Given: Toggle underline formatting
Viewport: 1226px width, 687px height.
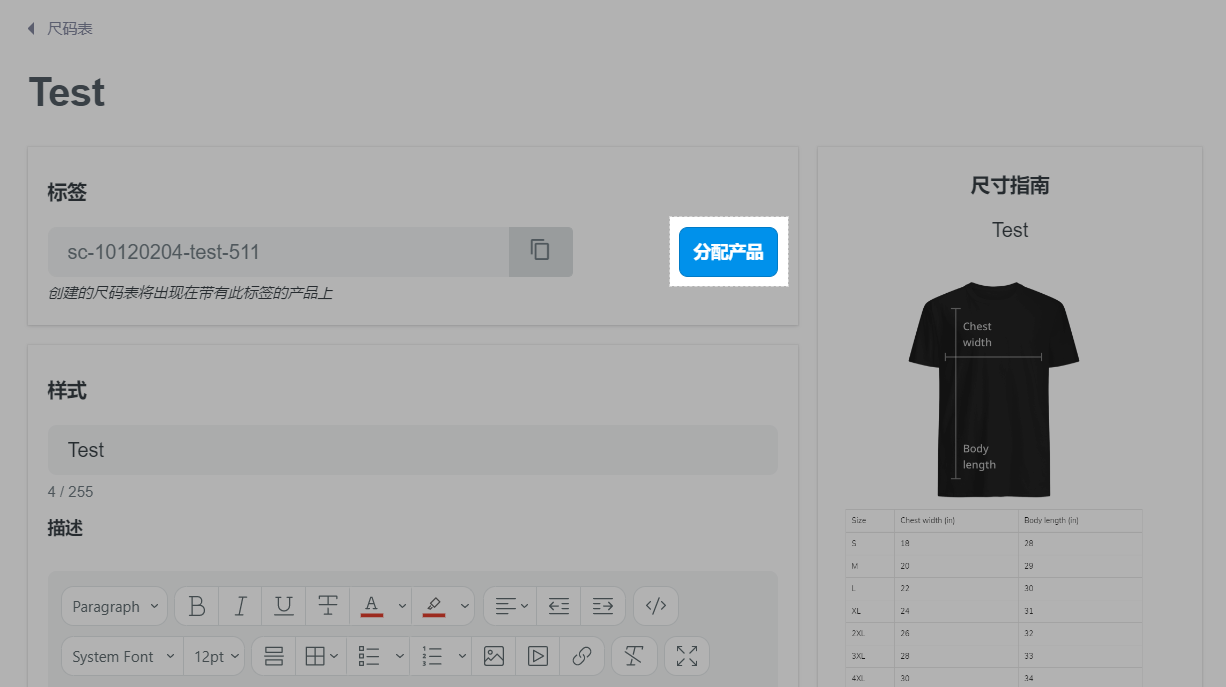Looking at the screenshot, I should tap(284, 606).
